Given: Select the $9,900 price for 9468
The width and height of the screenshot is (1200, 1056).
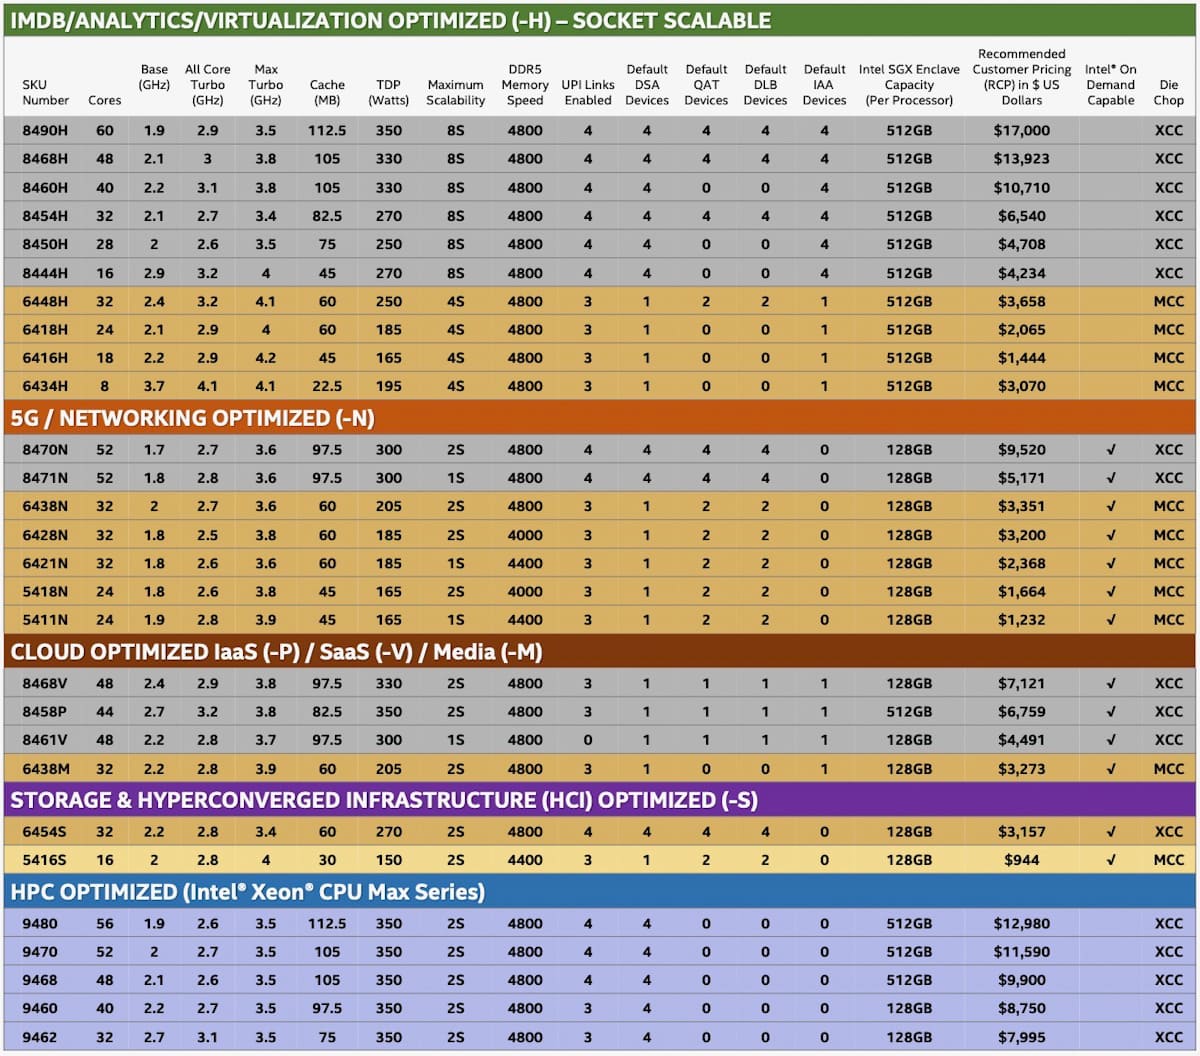Looking at the screenshot, I should tap(1022, 980).
